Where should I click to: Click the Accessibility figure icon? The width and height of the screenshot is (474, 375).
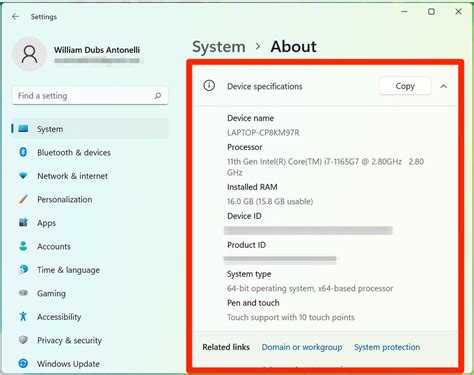[23, 316]
